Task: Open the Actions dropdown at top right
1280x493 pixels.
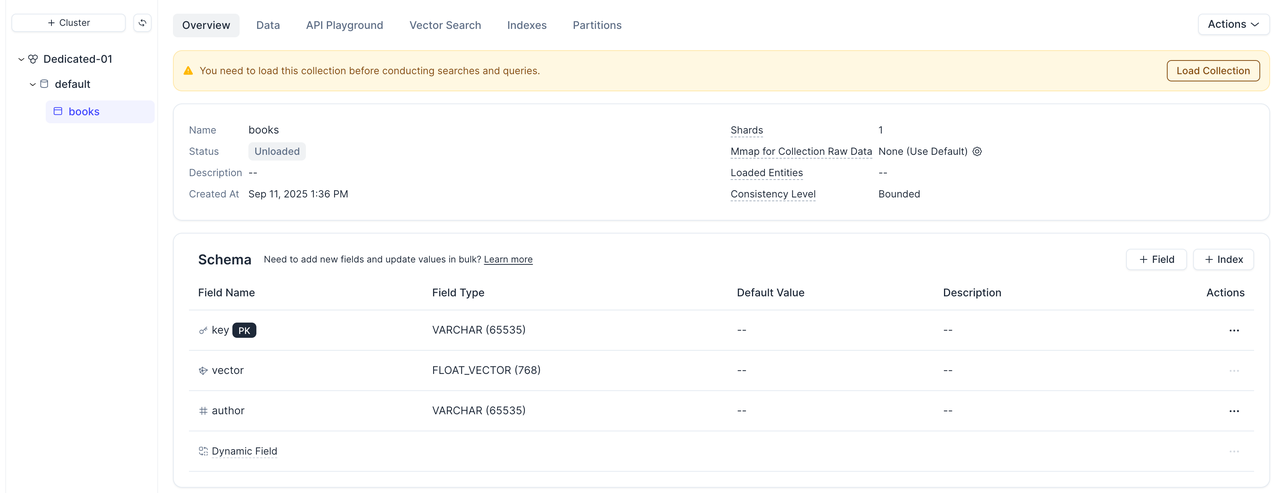Action: pyautogui.click(x=1233, y=24)
